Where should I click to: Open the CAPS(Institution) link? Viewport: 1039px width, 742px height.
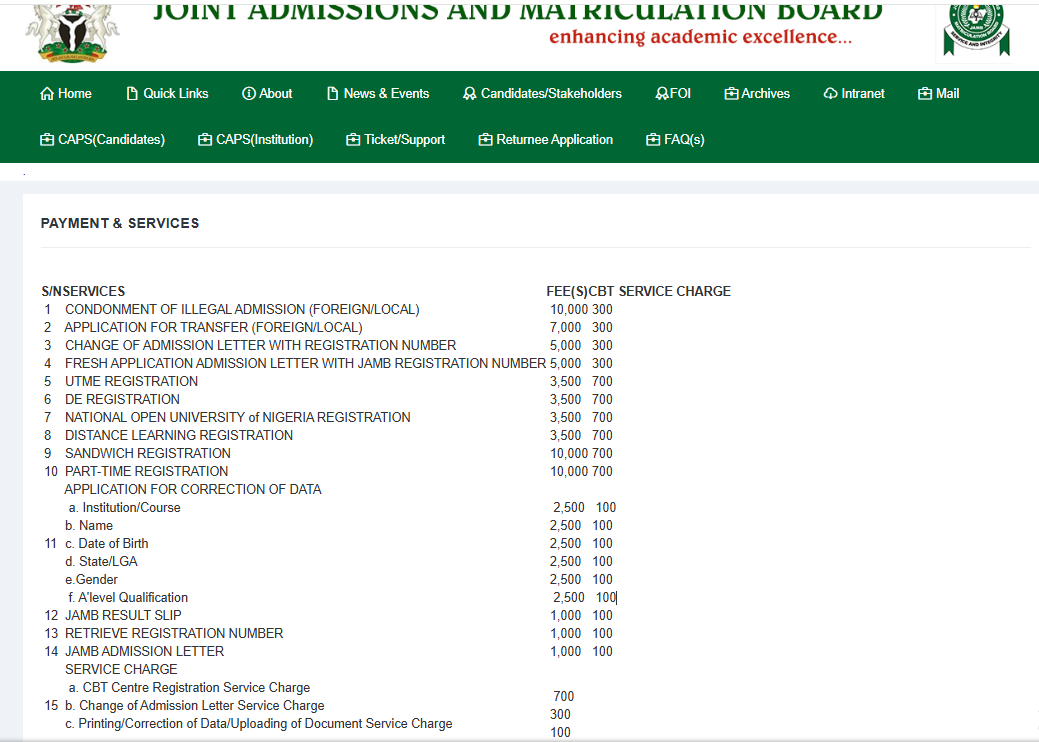point(256,140)
